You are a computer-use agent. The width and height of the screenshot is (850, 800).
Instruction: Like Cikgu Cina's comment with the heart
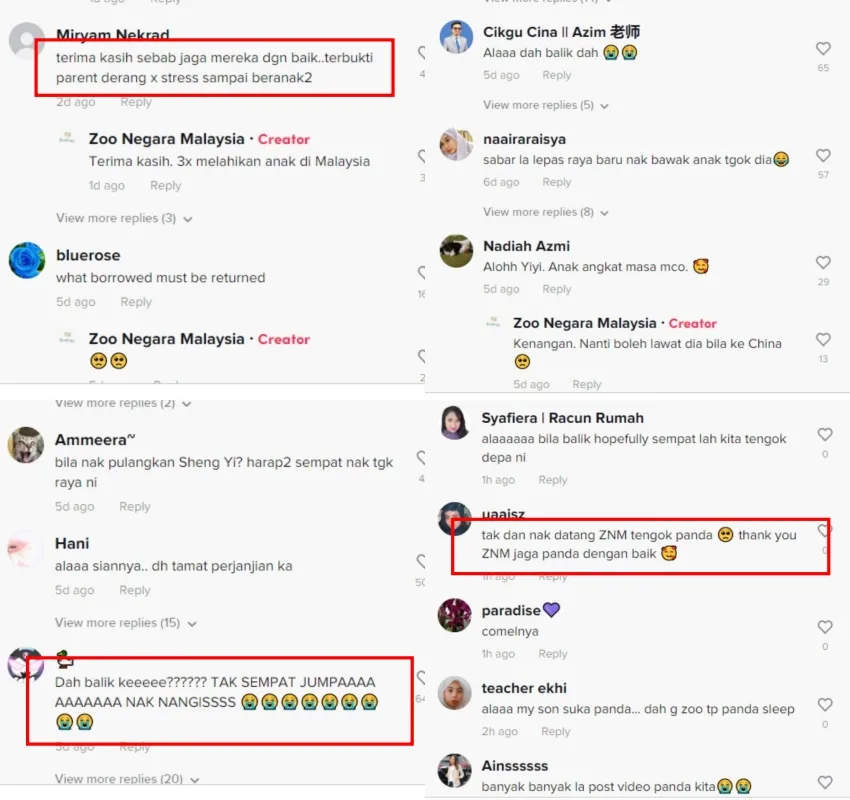point(823,48)
